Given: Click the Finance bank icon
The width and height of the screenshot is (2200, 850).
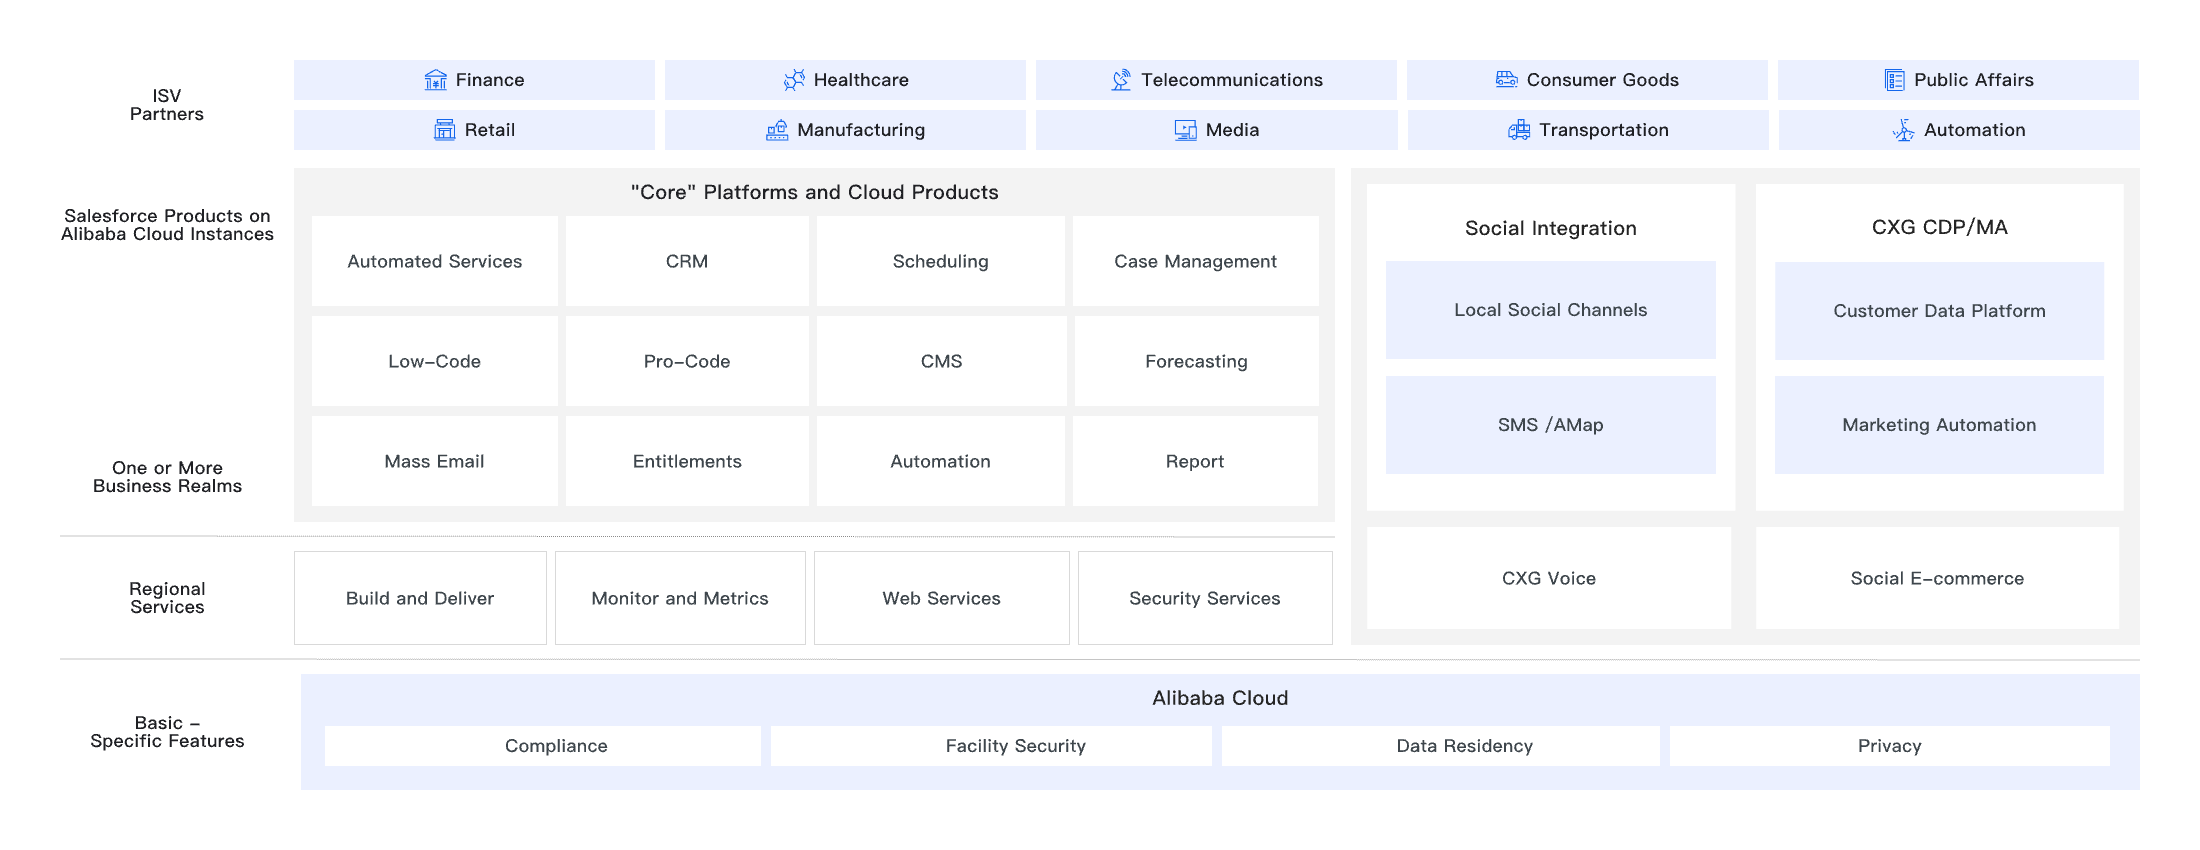Looking at the screenshot, I should point(435,80).
